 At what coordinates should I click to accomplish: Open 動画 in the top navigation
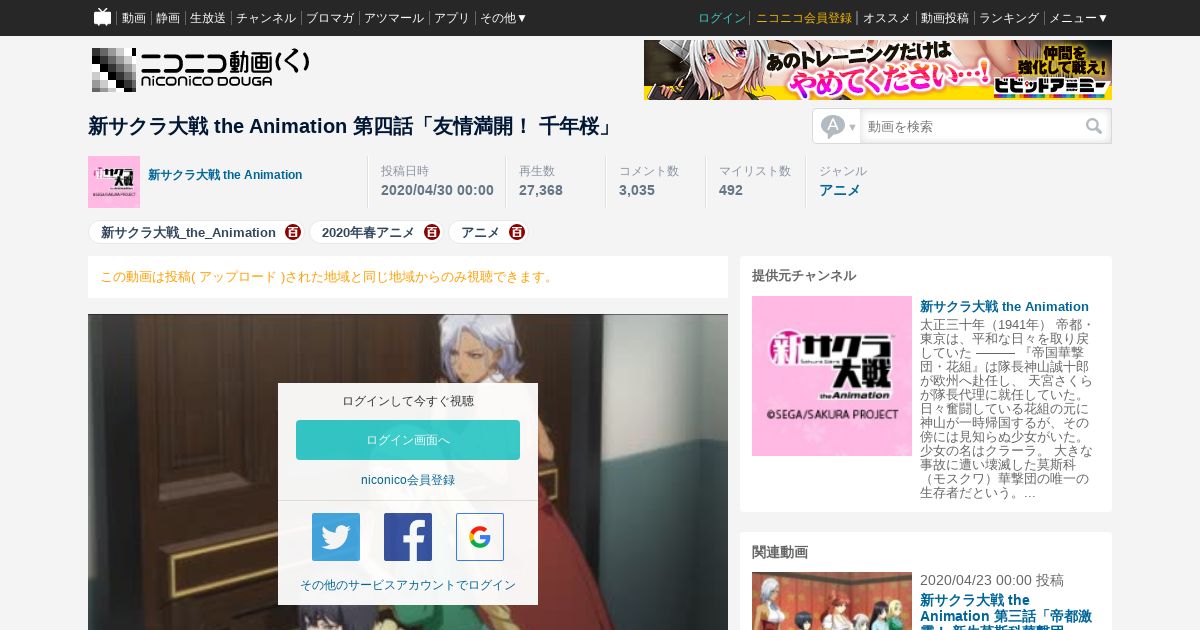[x=134, y=18]
